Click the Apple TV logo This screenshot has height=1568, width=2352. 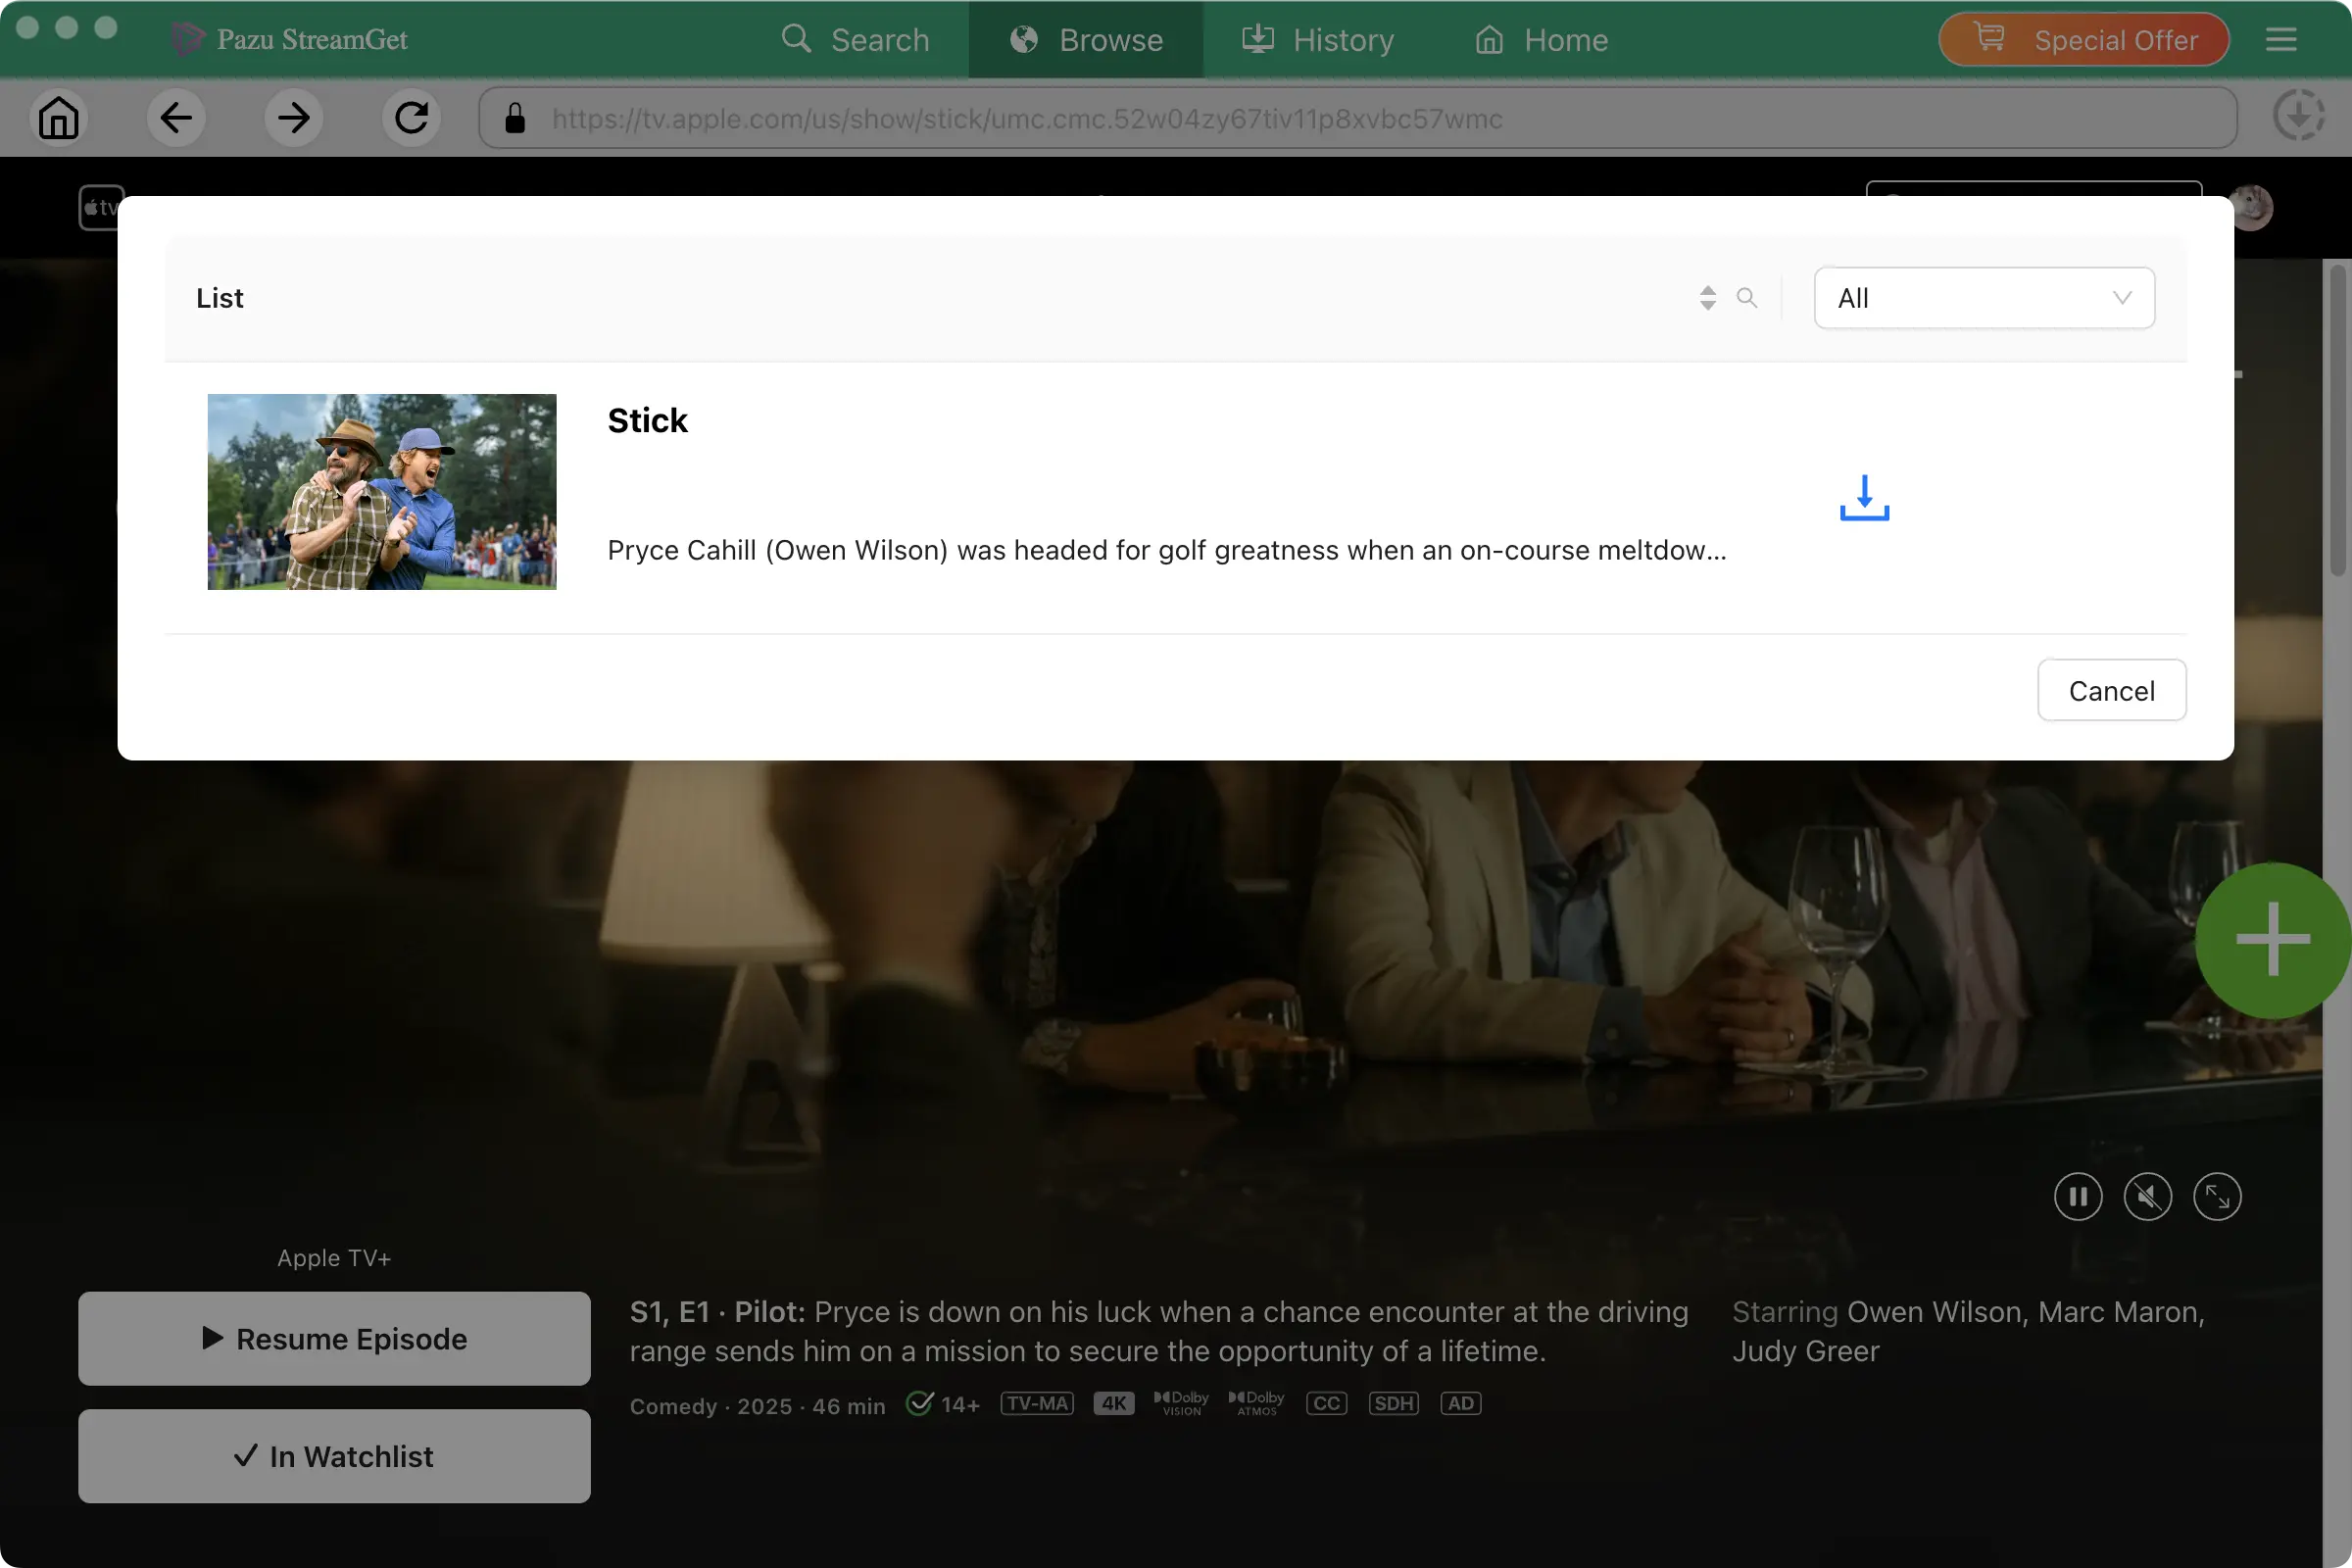(100, 208)
